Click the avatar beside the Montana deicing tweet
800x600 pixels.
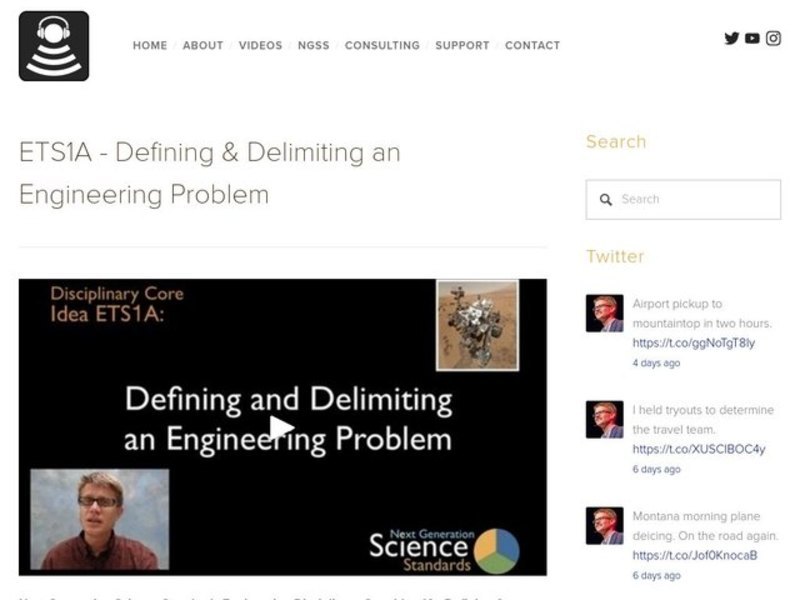[x=604, y=525]
